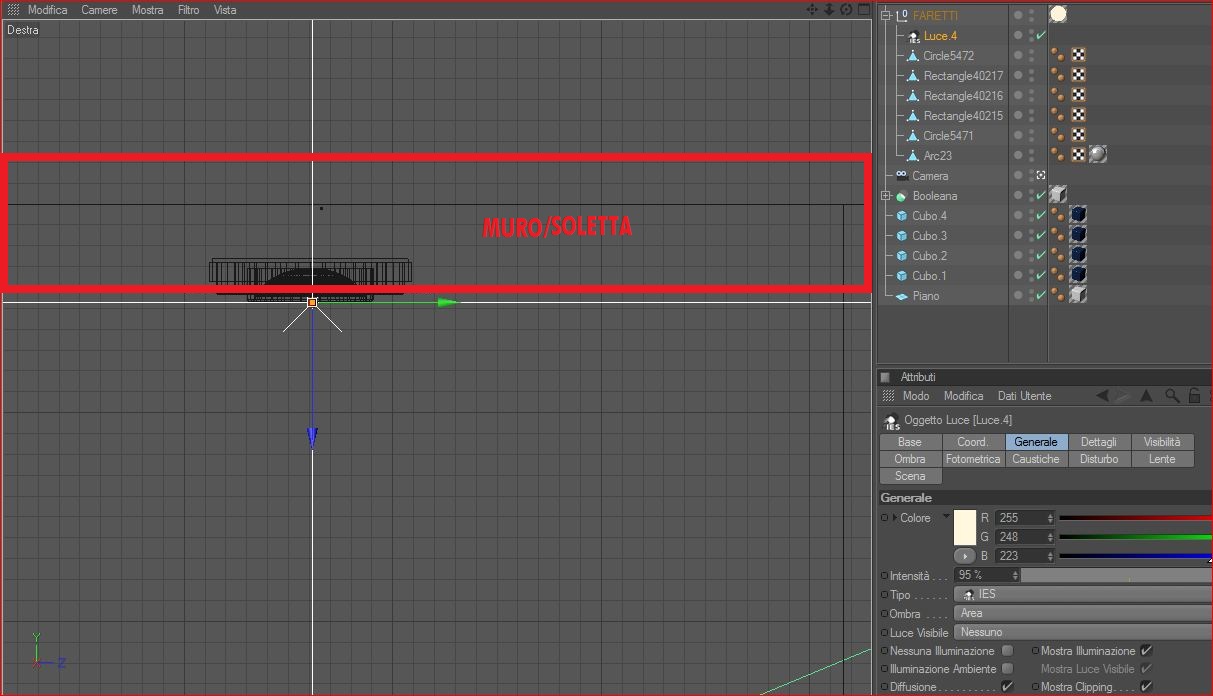
Task: Click the viewport rotate icon
Action: click(x=846, y=10)
